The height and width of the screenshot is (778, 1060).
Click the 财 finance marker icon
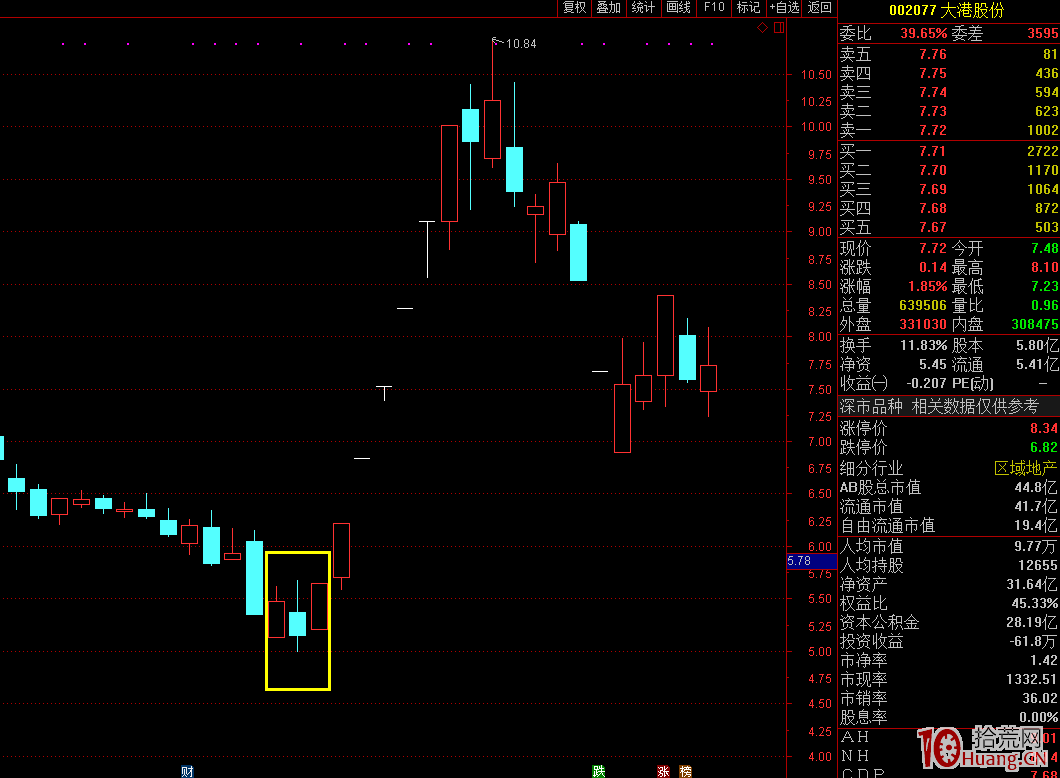pyautogui.click(x=187, y=771)
